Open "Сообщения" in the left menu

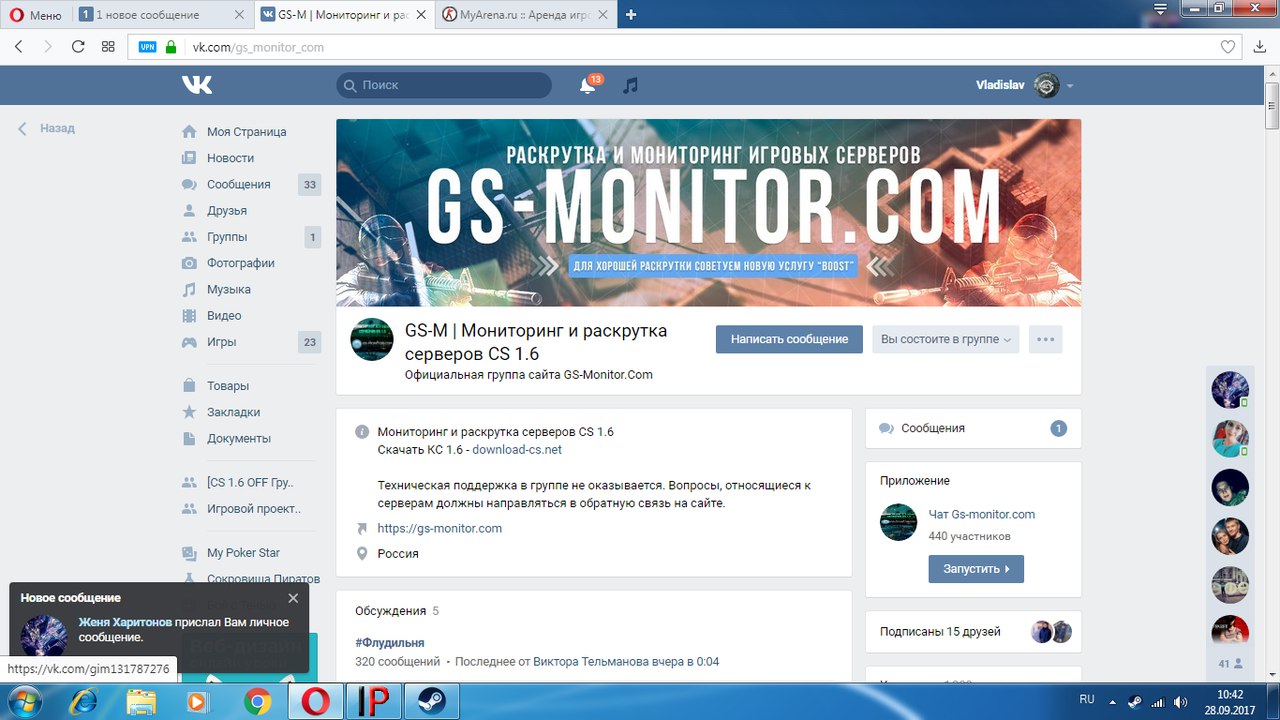tap(238, 184)
